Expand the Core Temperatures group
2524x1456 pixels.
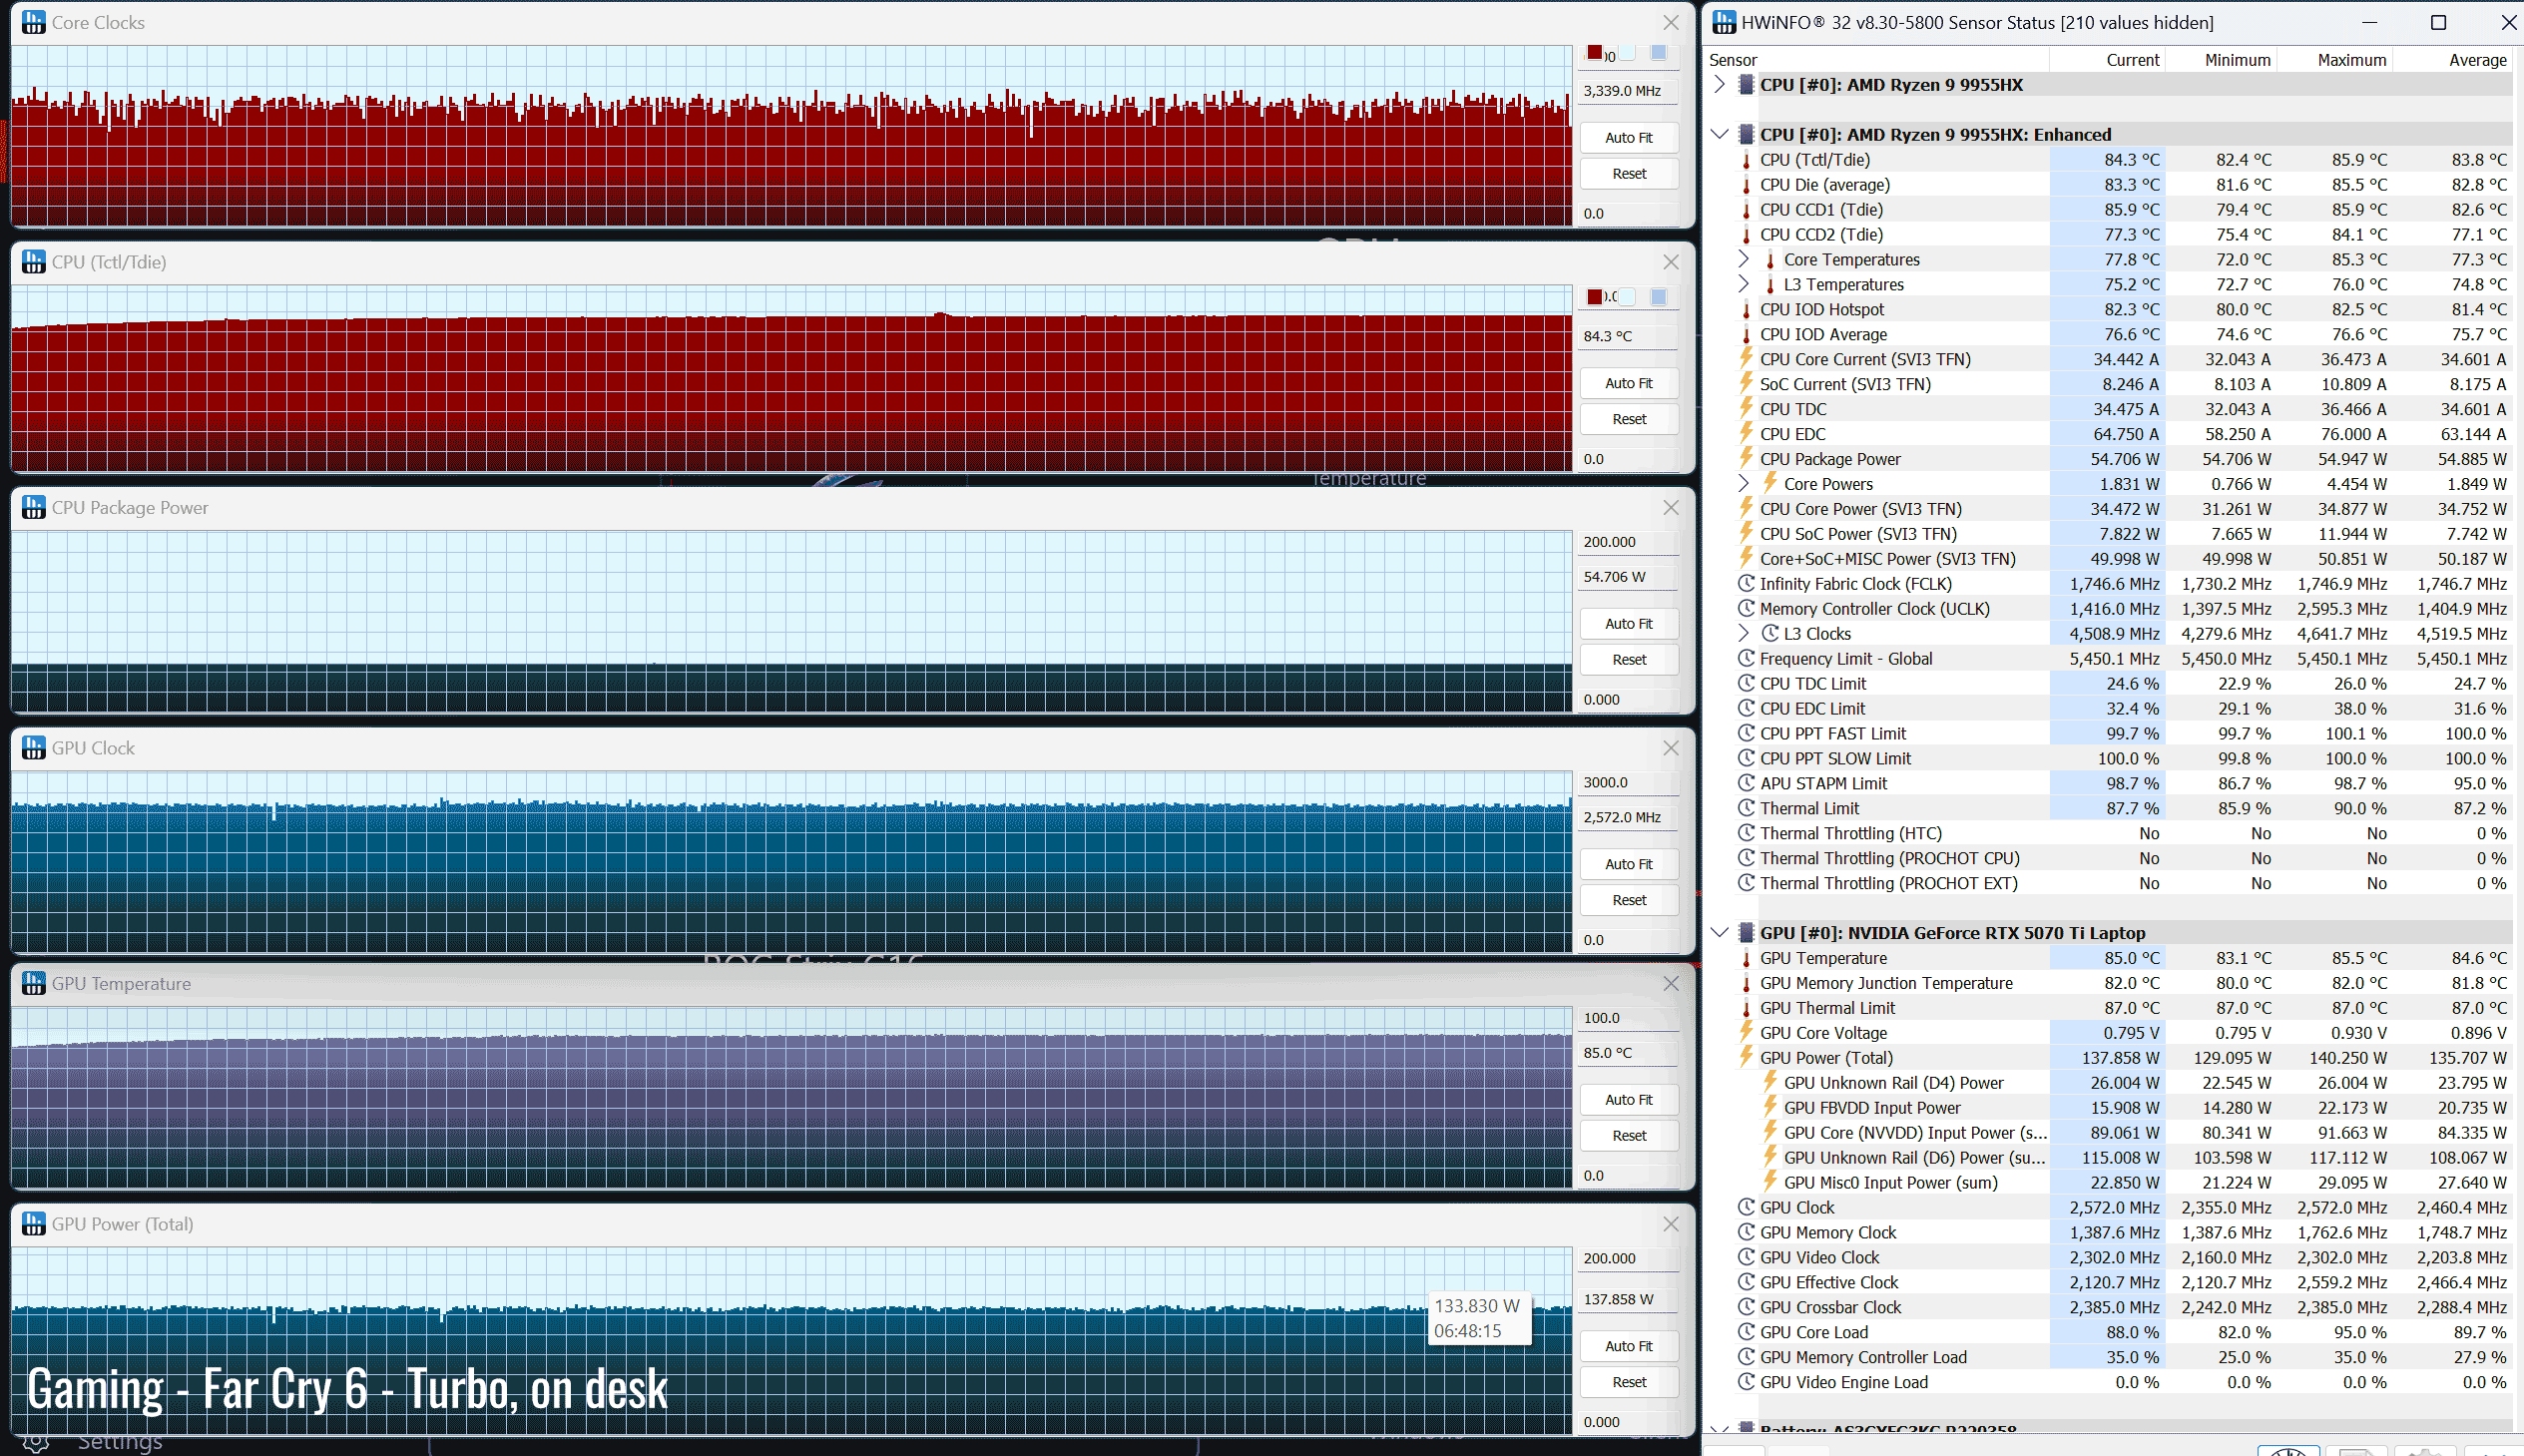pyautogui.click(x=1744, y=259)
